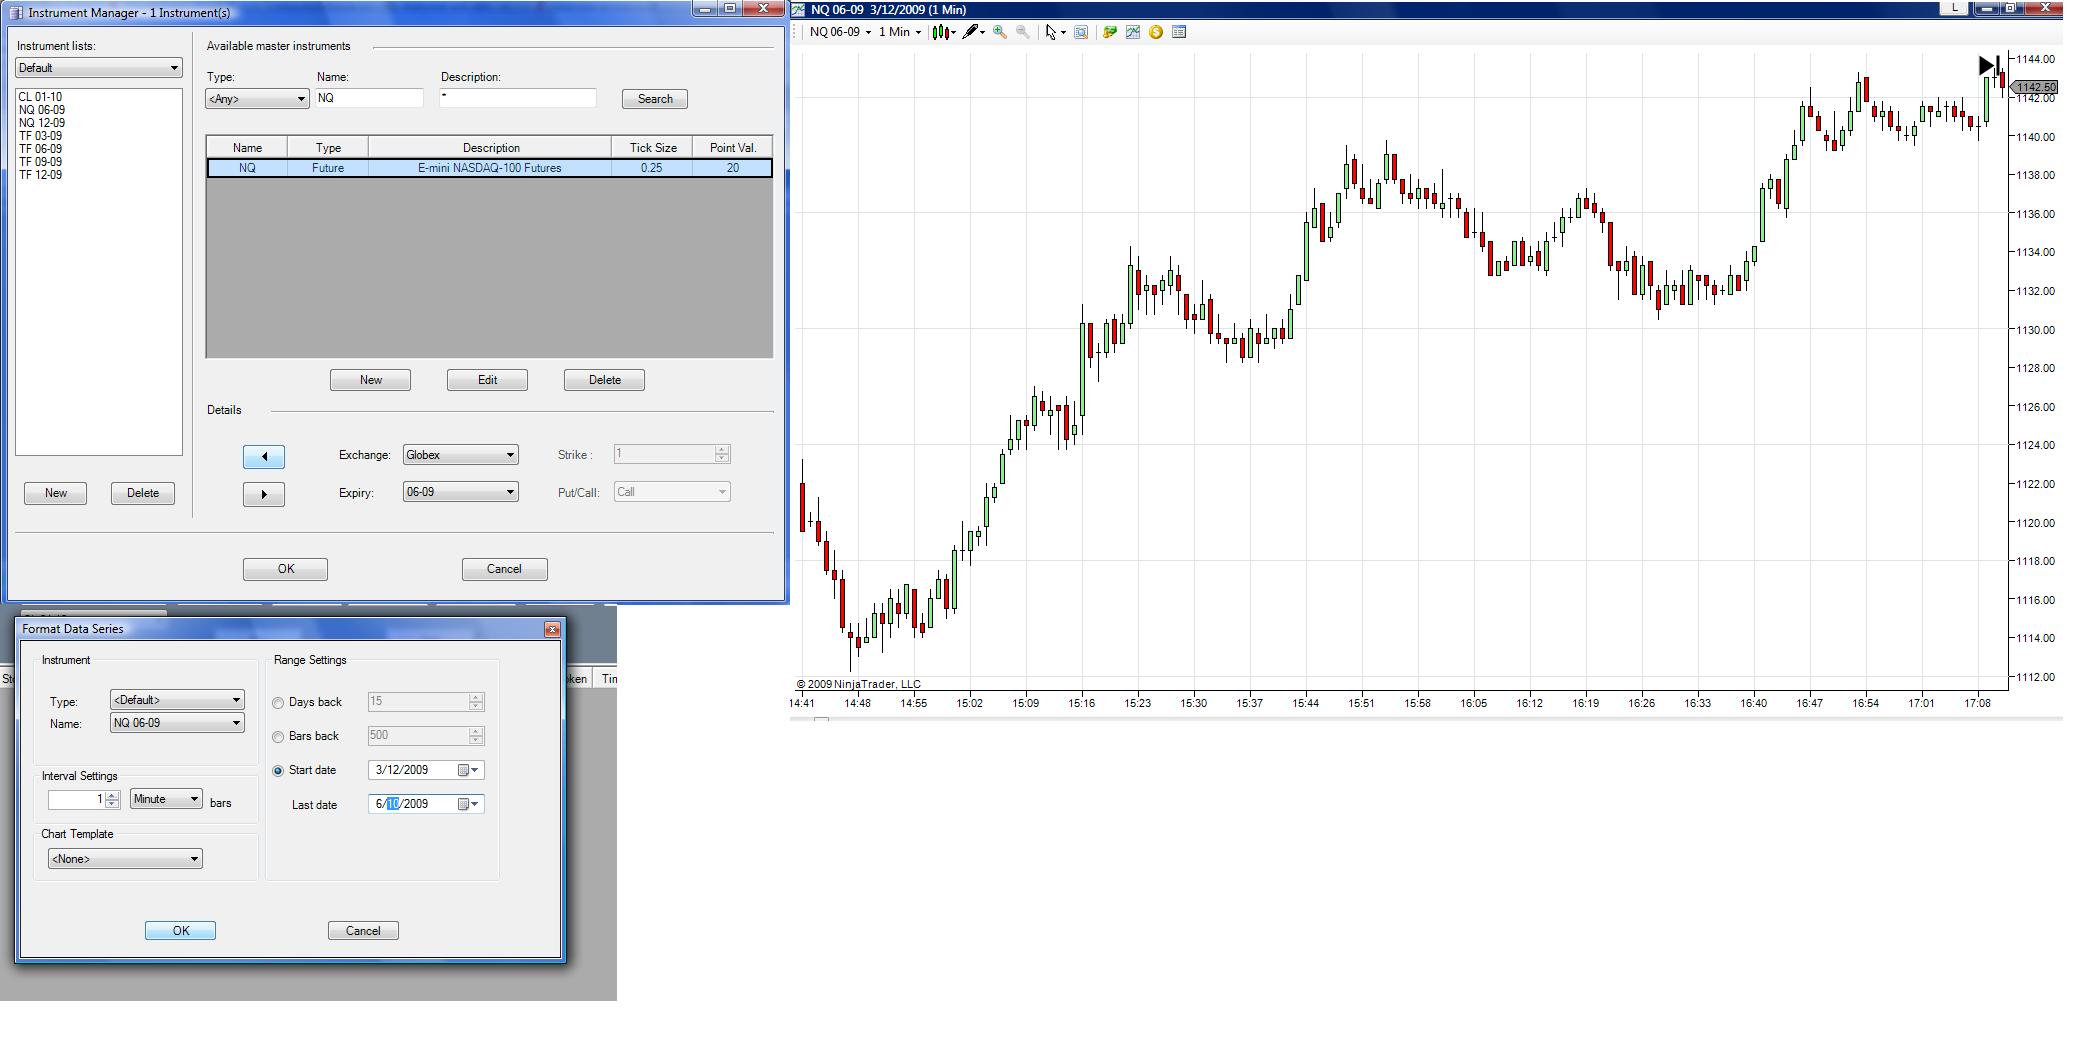Jump to latest bar with chart arrow
Viewport: 2091px width, 1043px height.
[1989, 66]
